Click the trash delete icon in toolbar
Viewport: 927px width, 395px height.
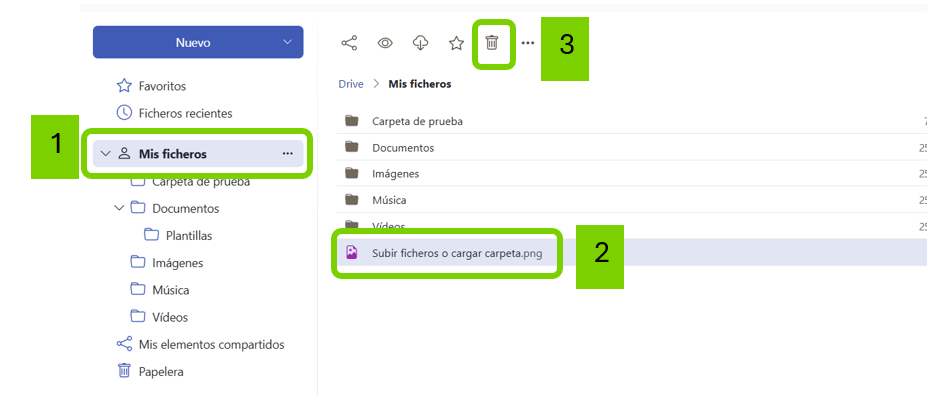coord(492,43)
